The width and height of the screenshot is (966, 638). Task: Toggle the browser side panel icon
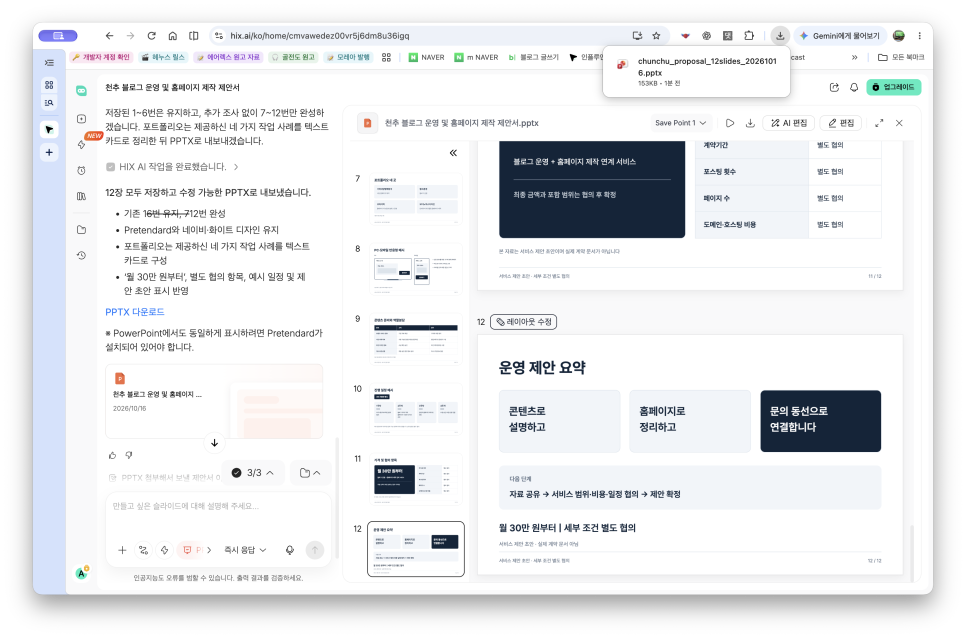pos(193,36)
